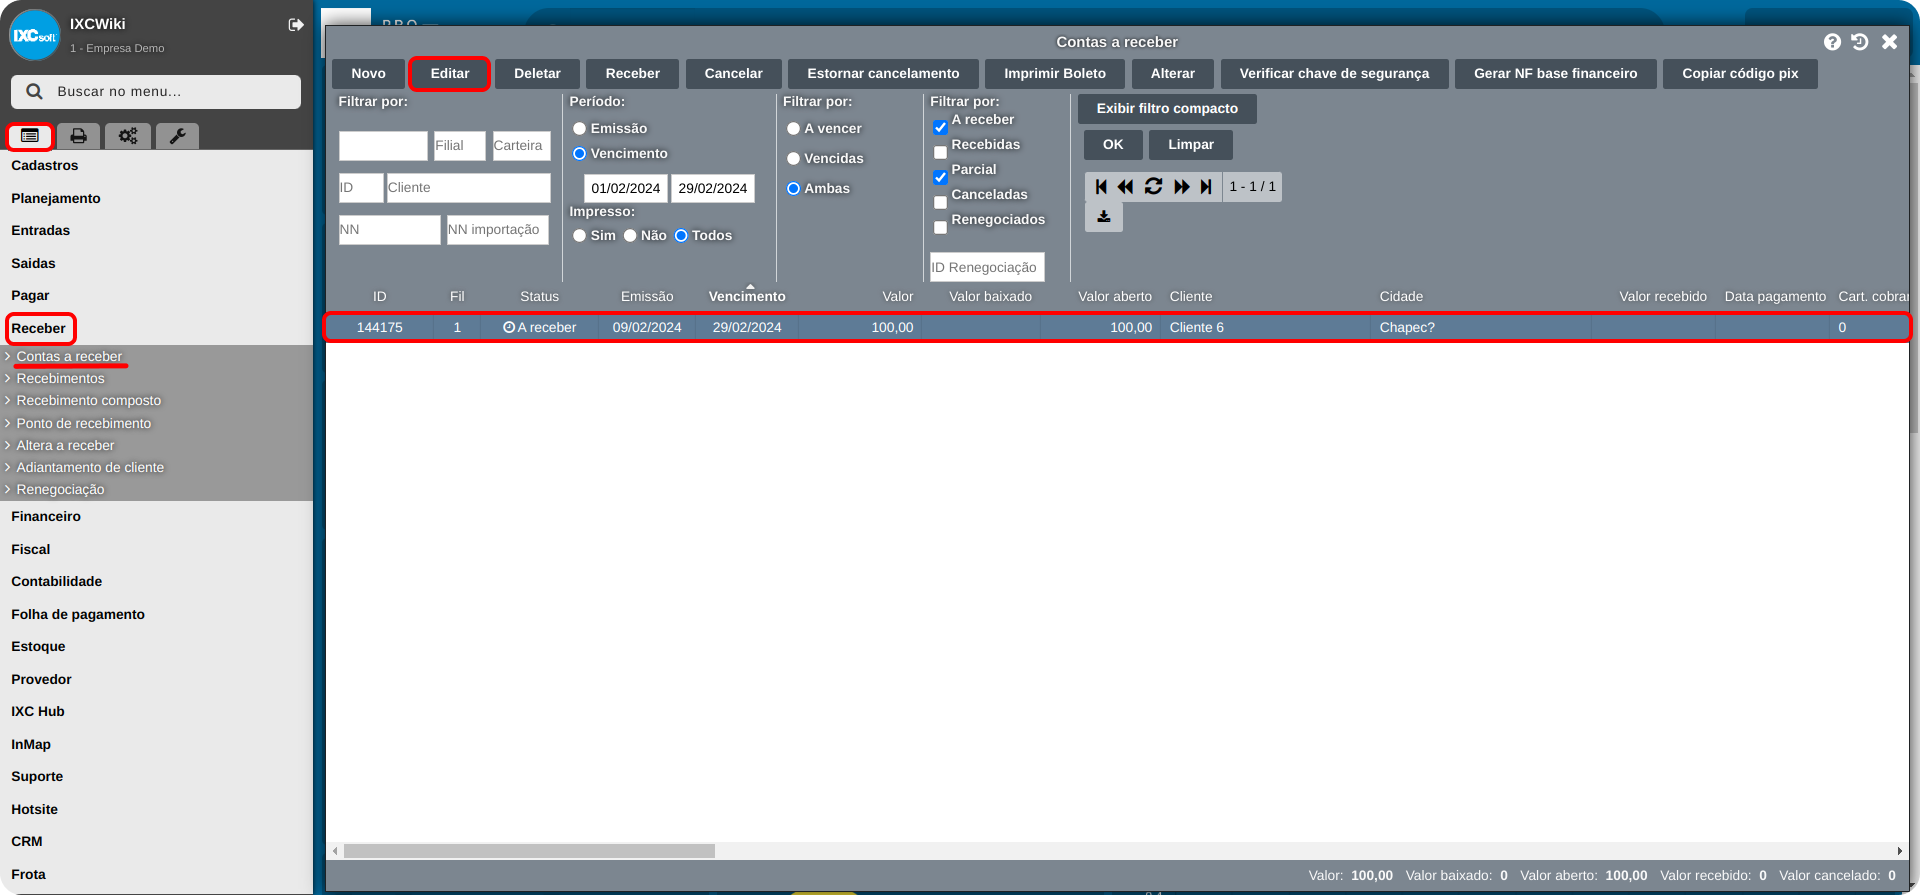Select Emissão period radio button
This screenshot has width=1920, height=895.
pos(579,129)
